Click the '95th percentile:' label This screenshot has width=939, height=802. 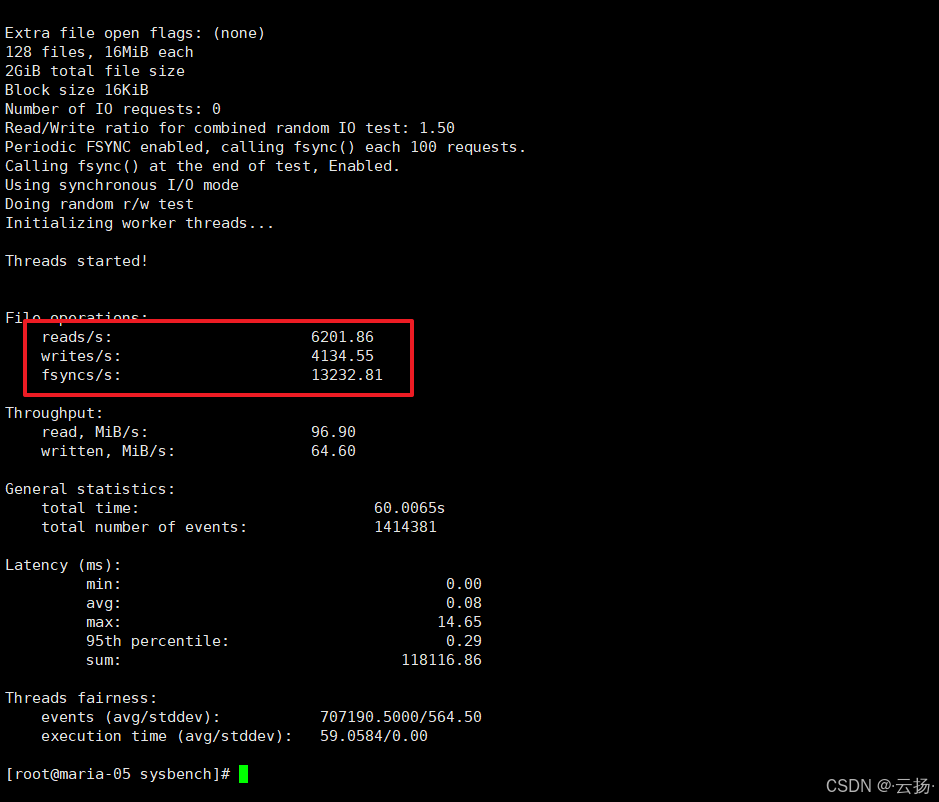(157, 641)
